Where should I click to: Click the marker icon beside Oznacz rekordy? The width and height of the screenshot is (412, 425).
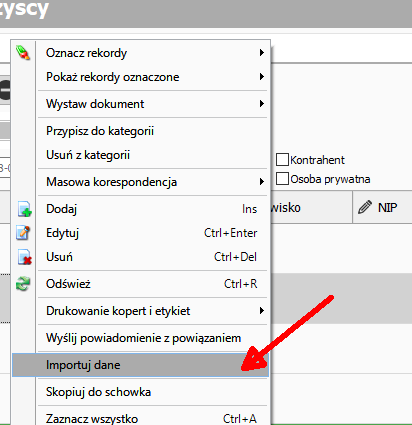[x=23, y=53]
